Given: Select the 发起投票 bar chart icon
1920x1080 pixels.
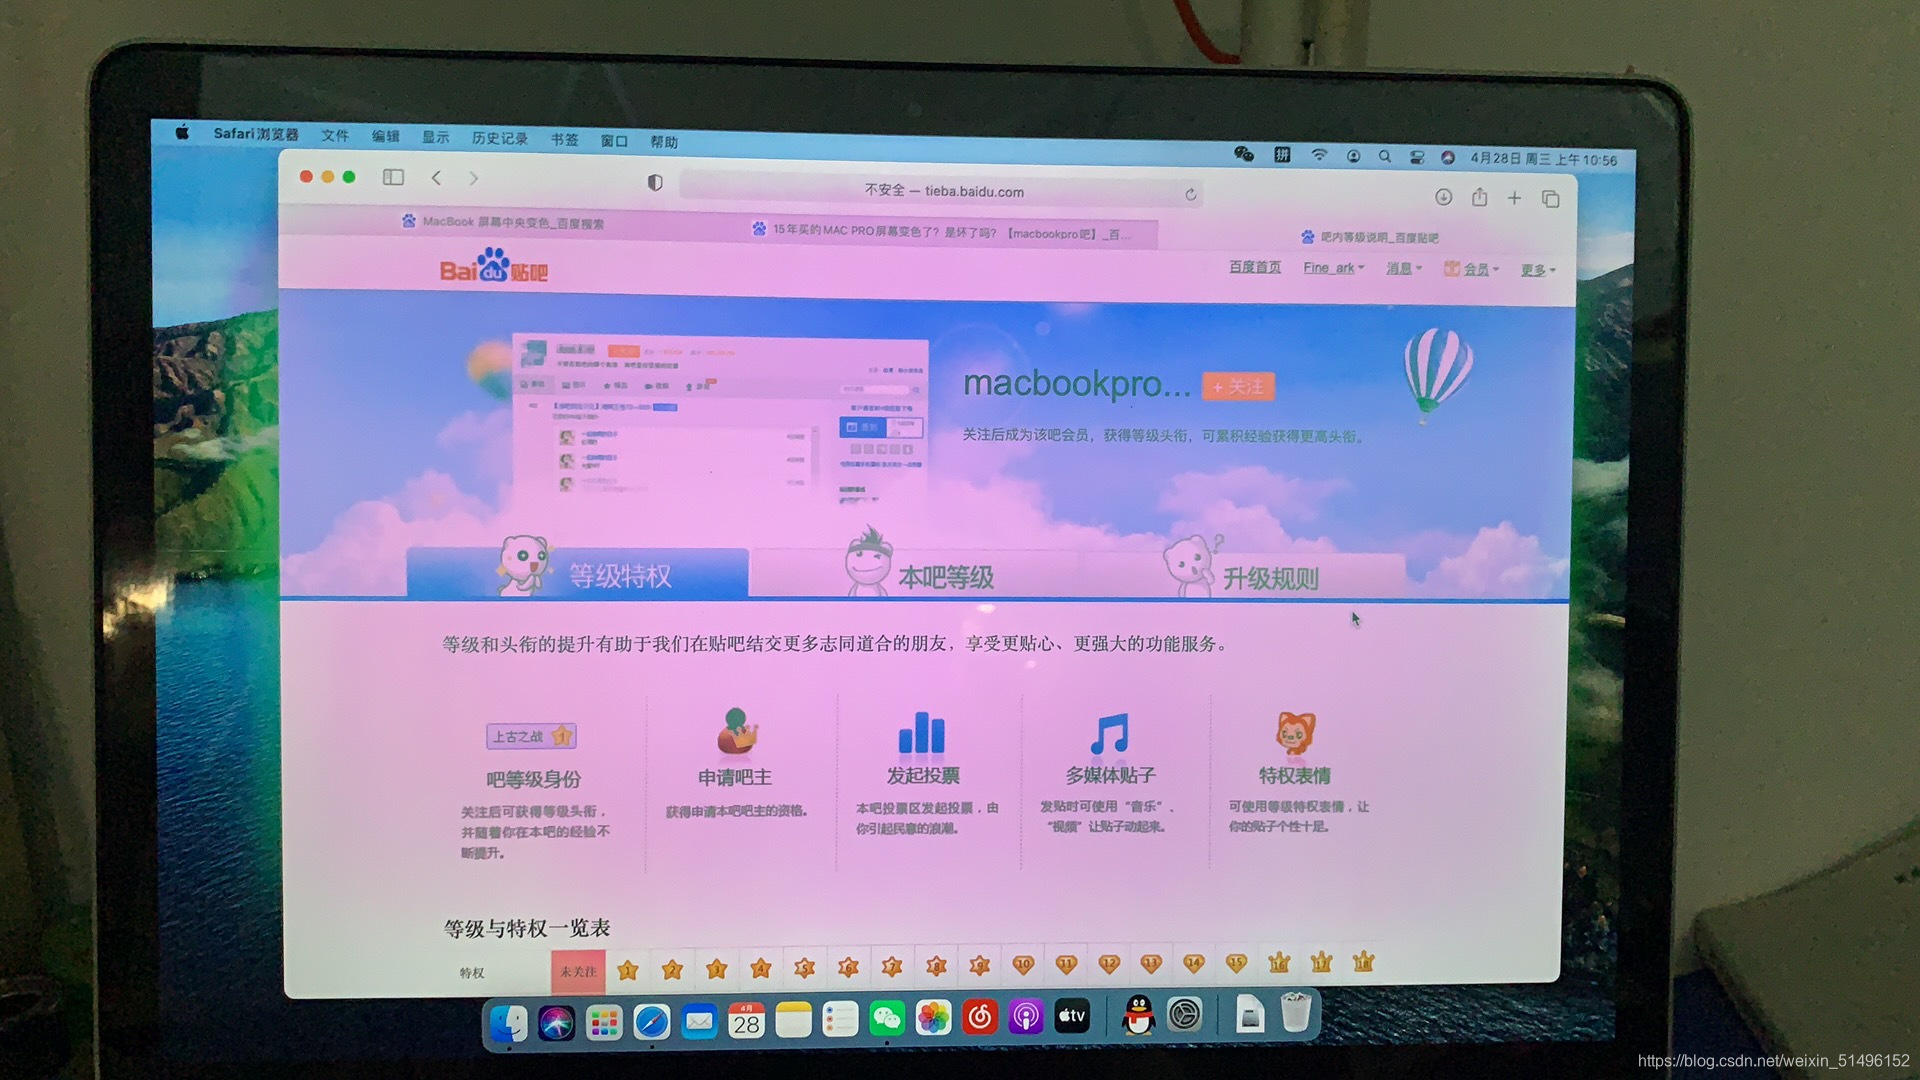Looking at the screenshot, I should (920, 735).
